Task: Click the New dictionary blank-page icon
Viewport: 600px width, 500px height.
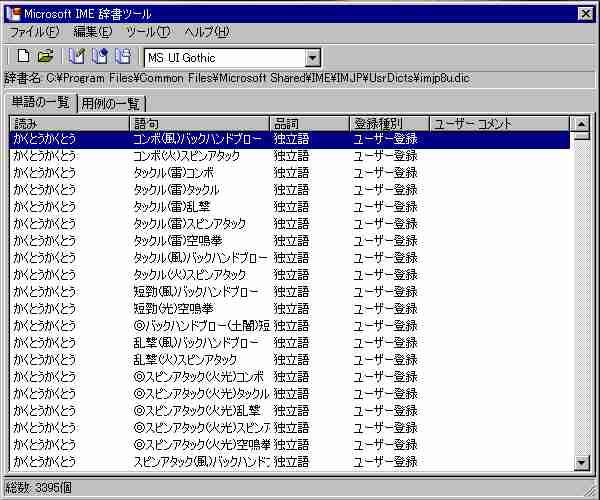Action: point(23,57)
